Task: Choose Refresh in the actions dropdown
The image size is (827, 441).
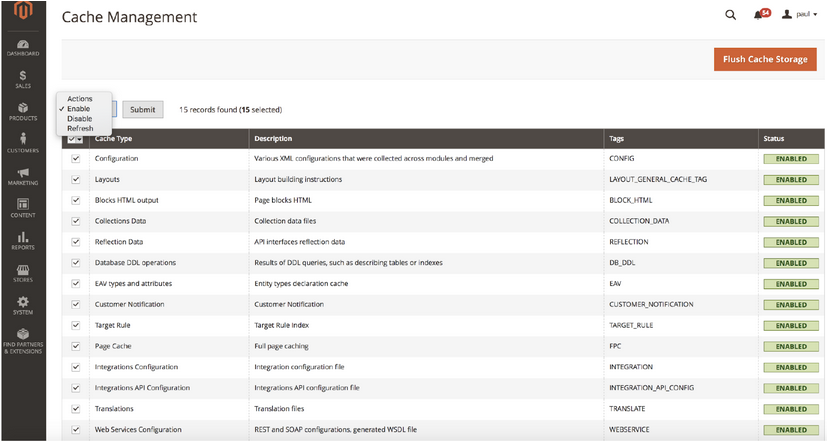Action: pyautogui.click(x=80, y=128)
